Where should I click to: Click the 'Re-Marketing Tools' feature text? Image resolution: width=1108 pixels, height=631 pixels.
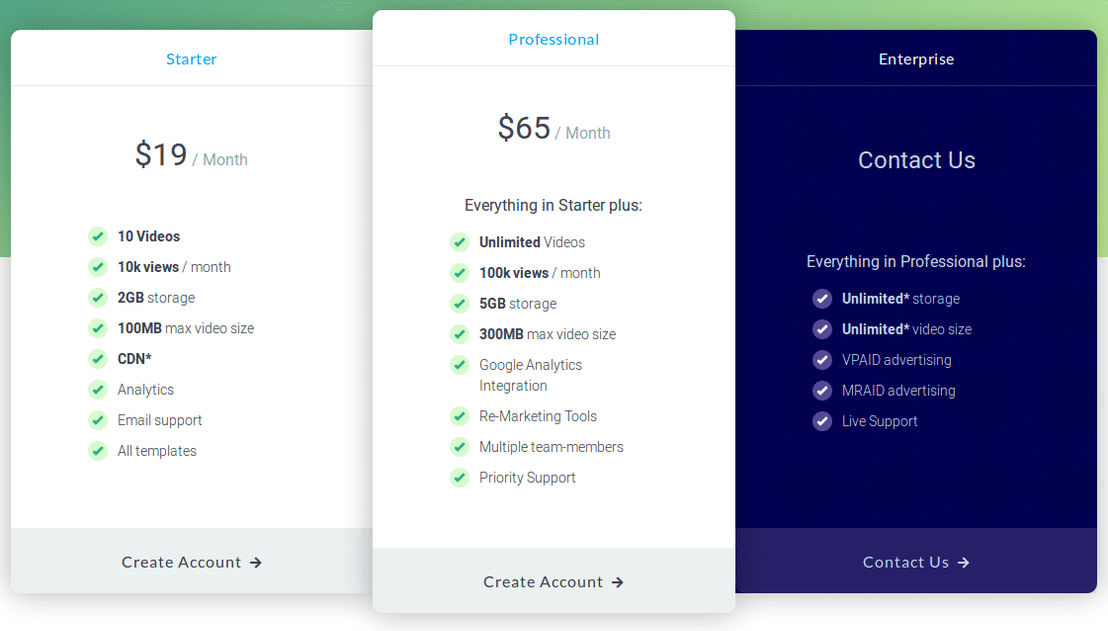538,416
